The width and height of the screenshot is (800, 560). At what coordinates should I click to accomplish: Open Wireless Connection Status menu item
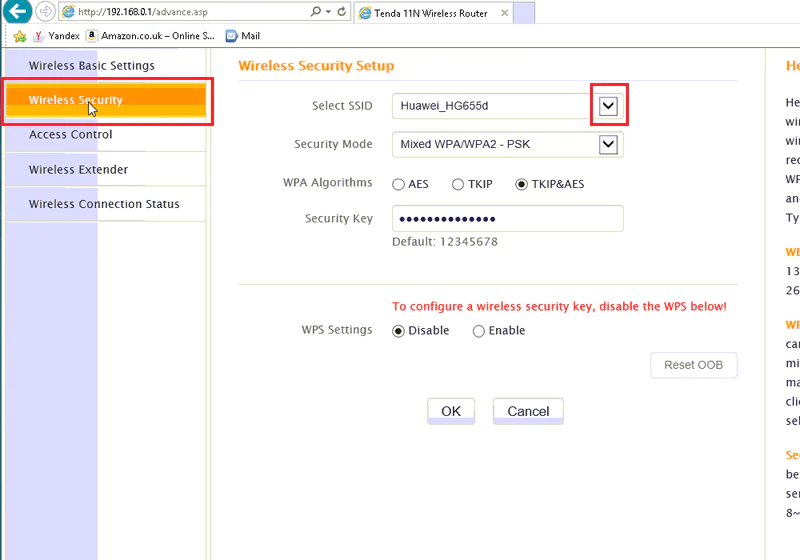pos(106,204)
